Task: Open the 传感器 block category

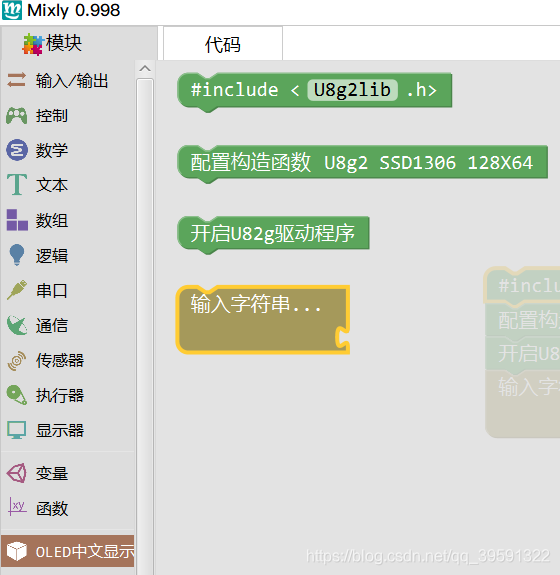Action: (68, 360)
